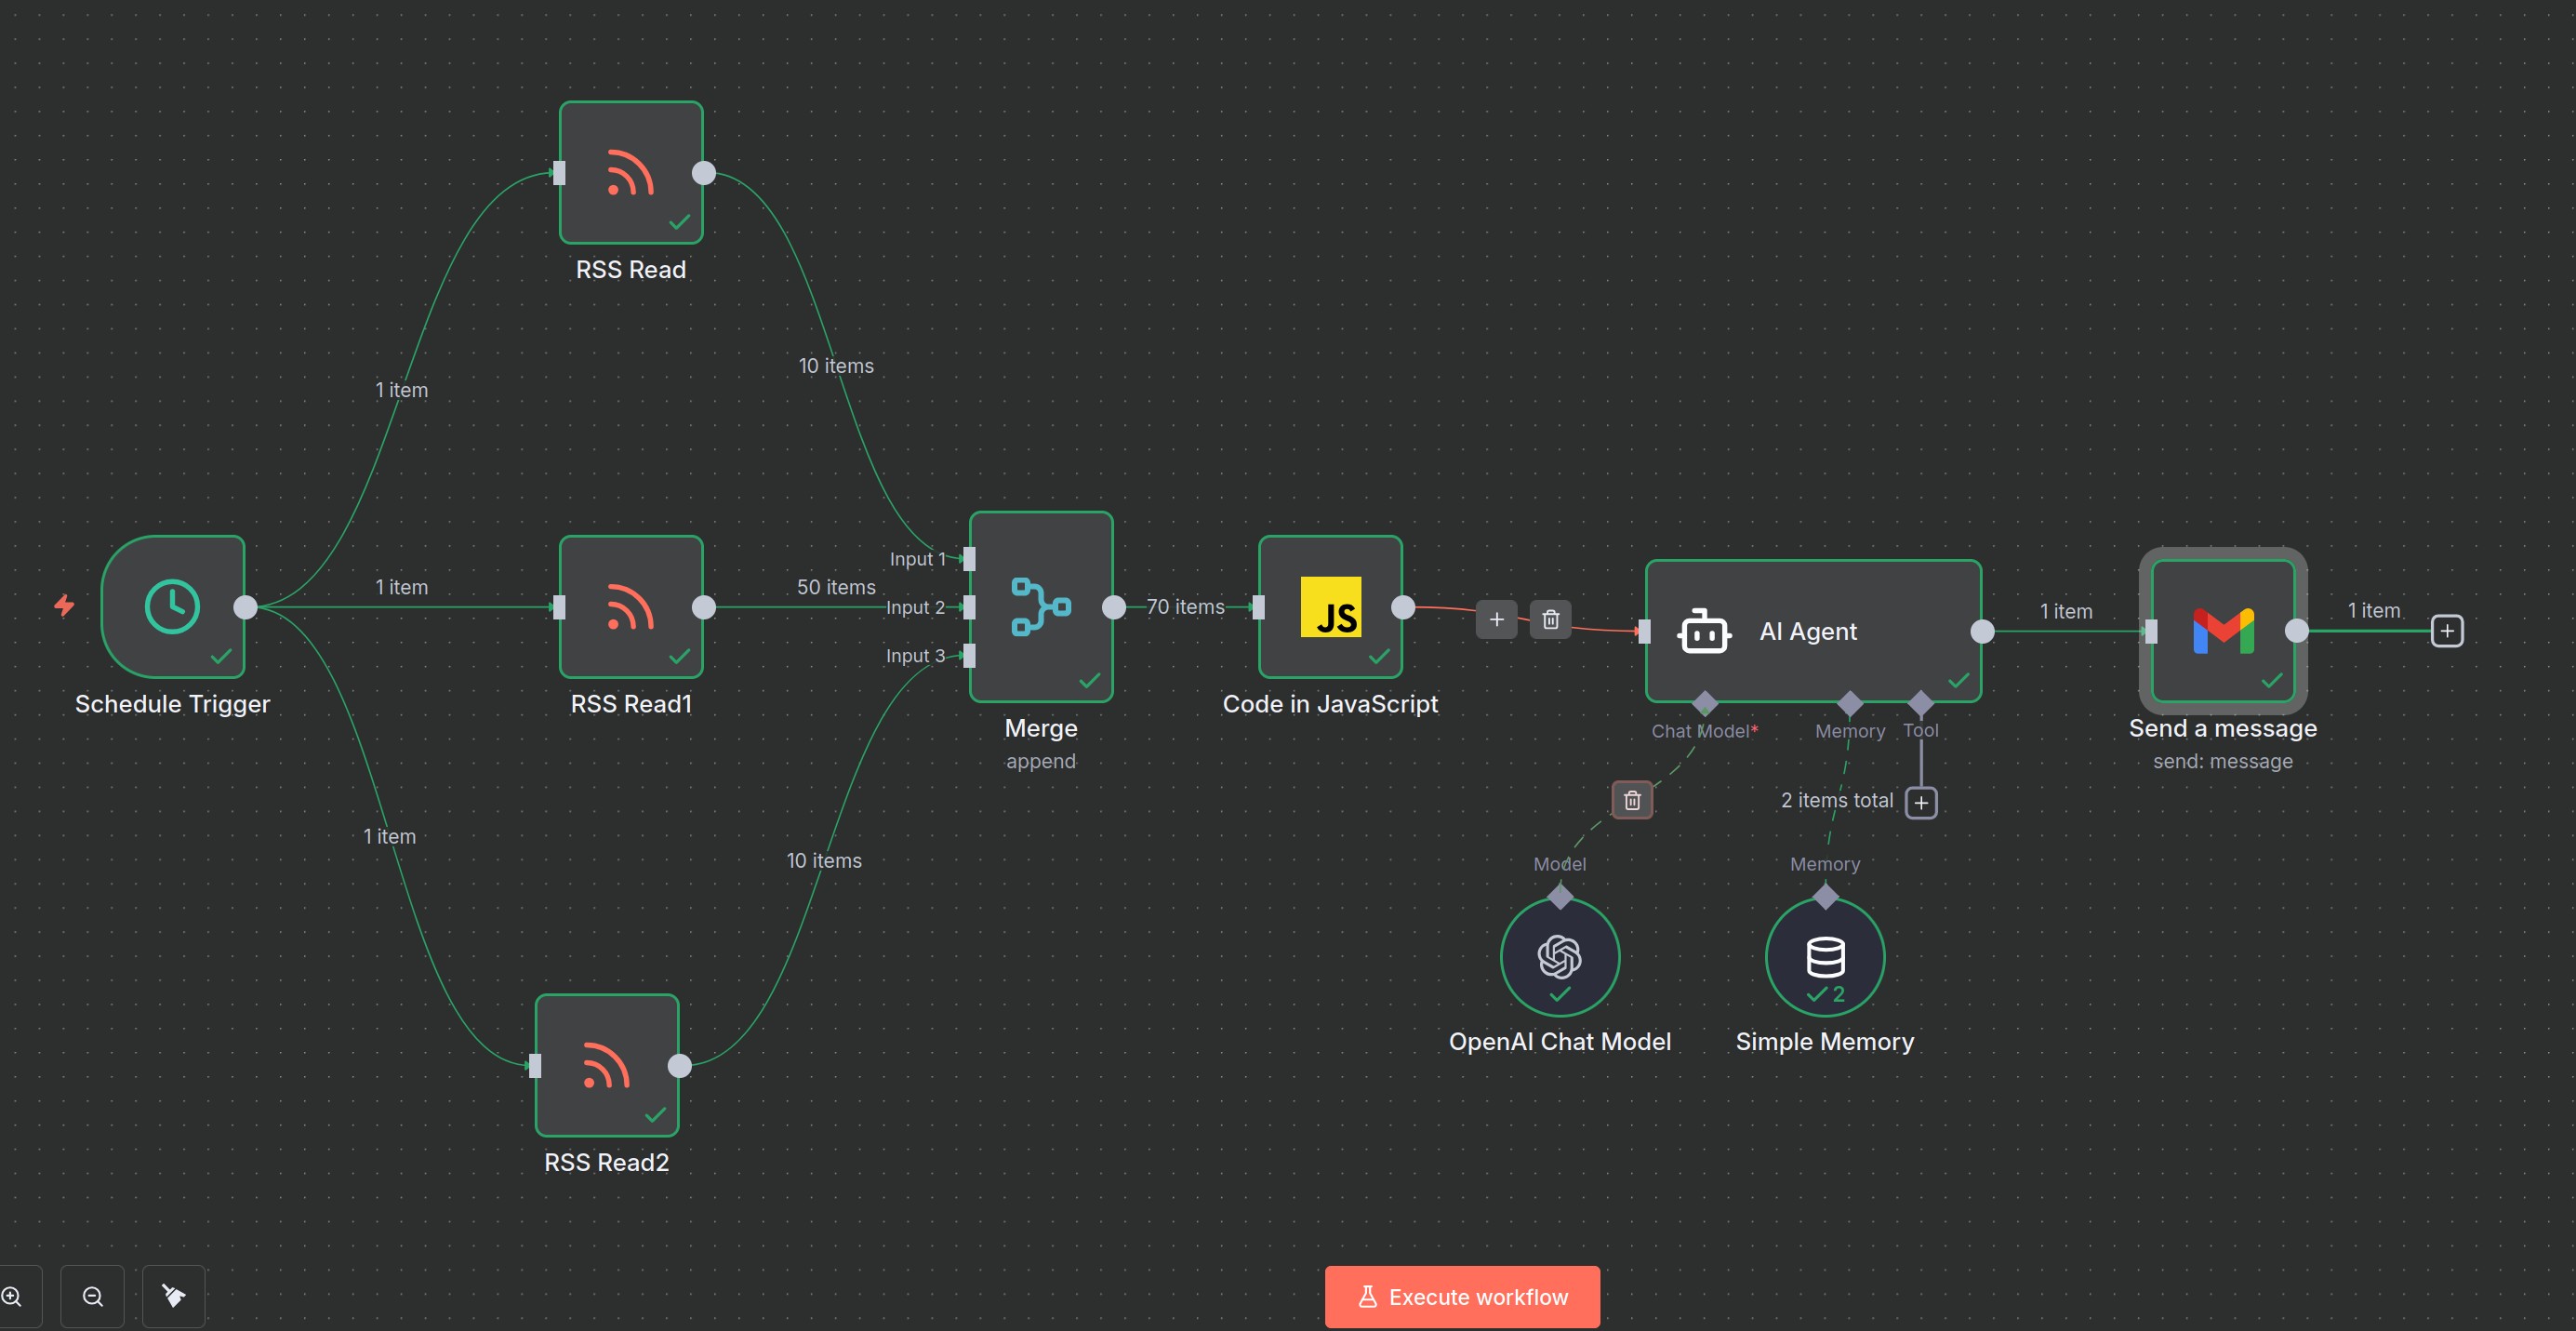Screen dimensions: 2576x1331
Task: Click the RSS Read2 output connector
Action: (679, 1065)
